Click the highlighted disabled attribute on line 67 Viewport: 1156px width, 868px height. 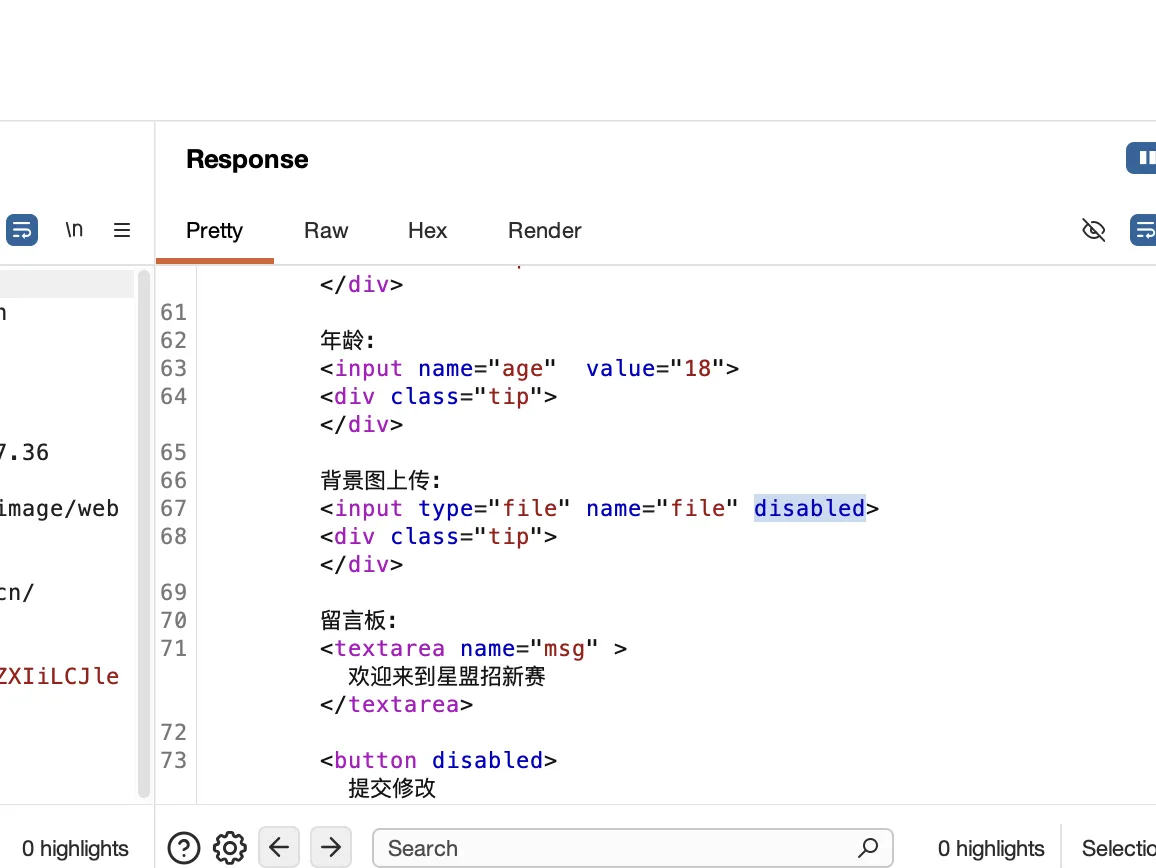pos(809,508)
